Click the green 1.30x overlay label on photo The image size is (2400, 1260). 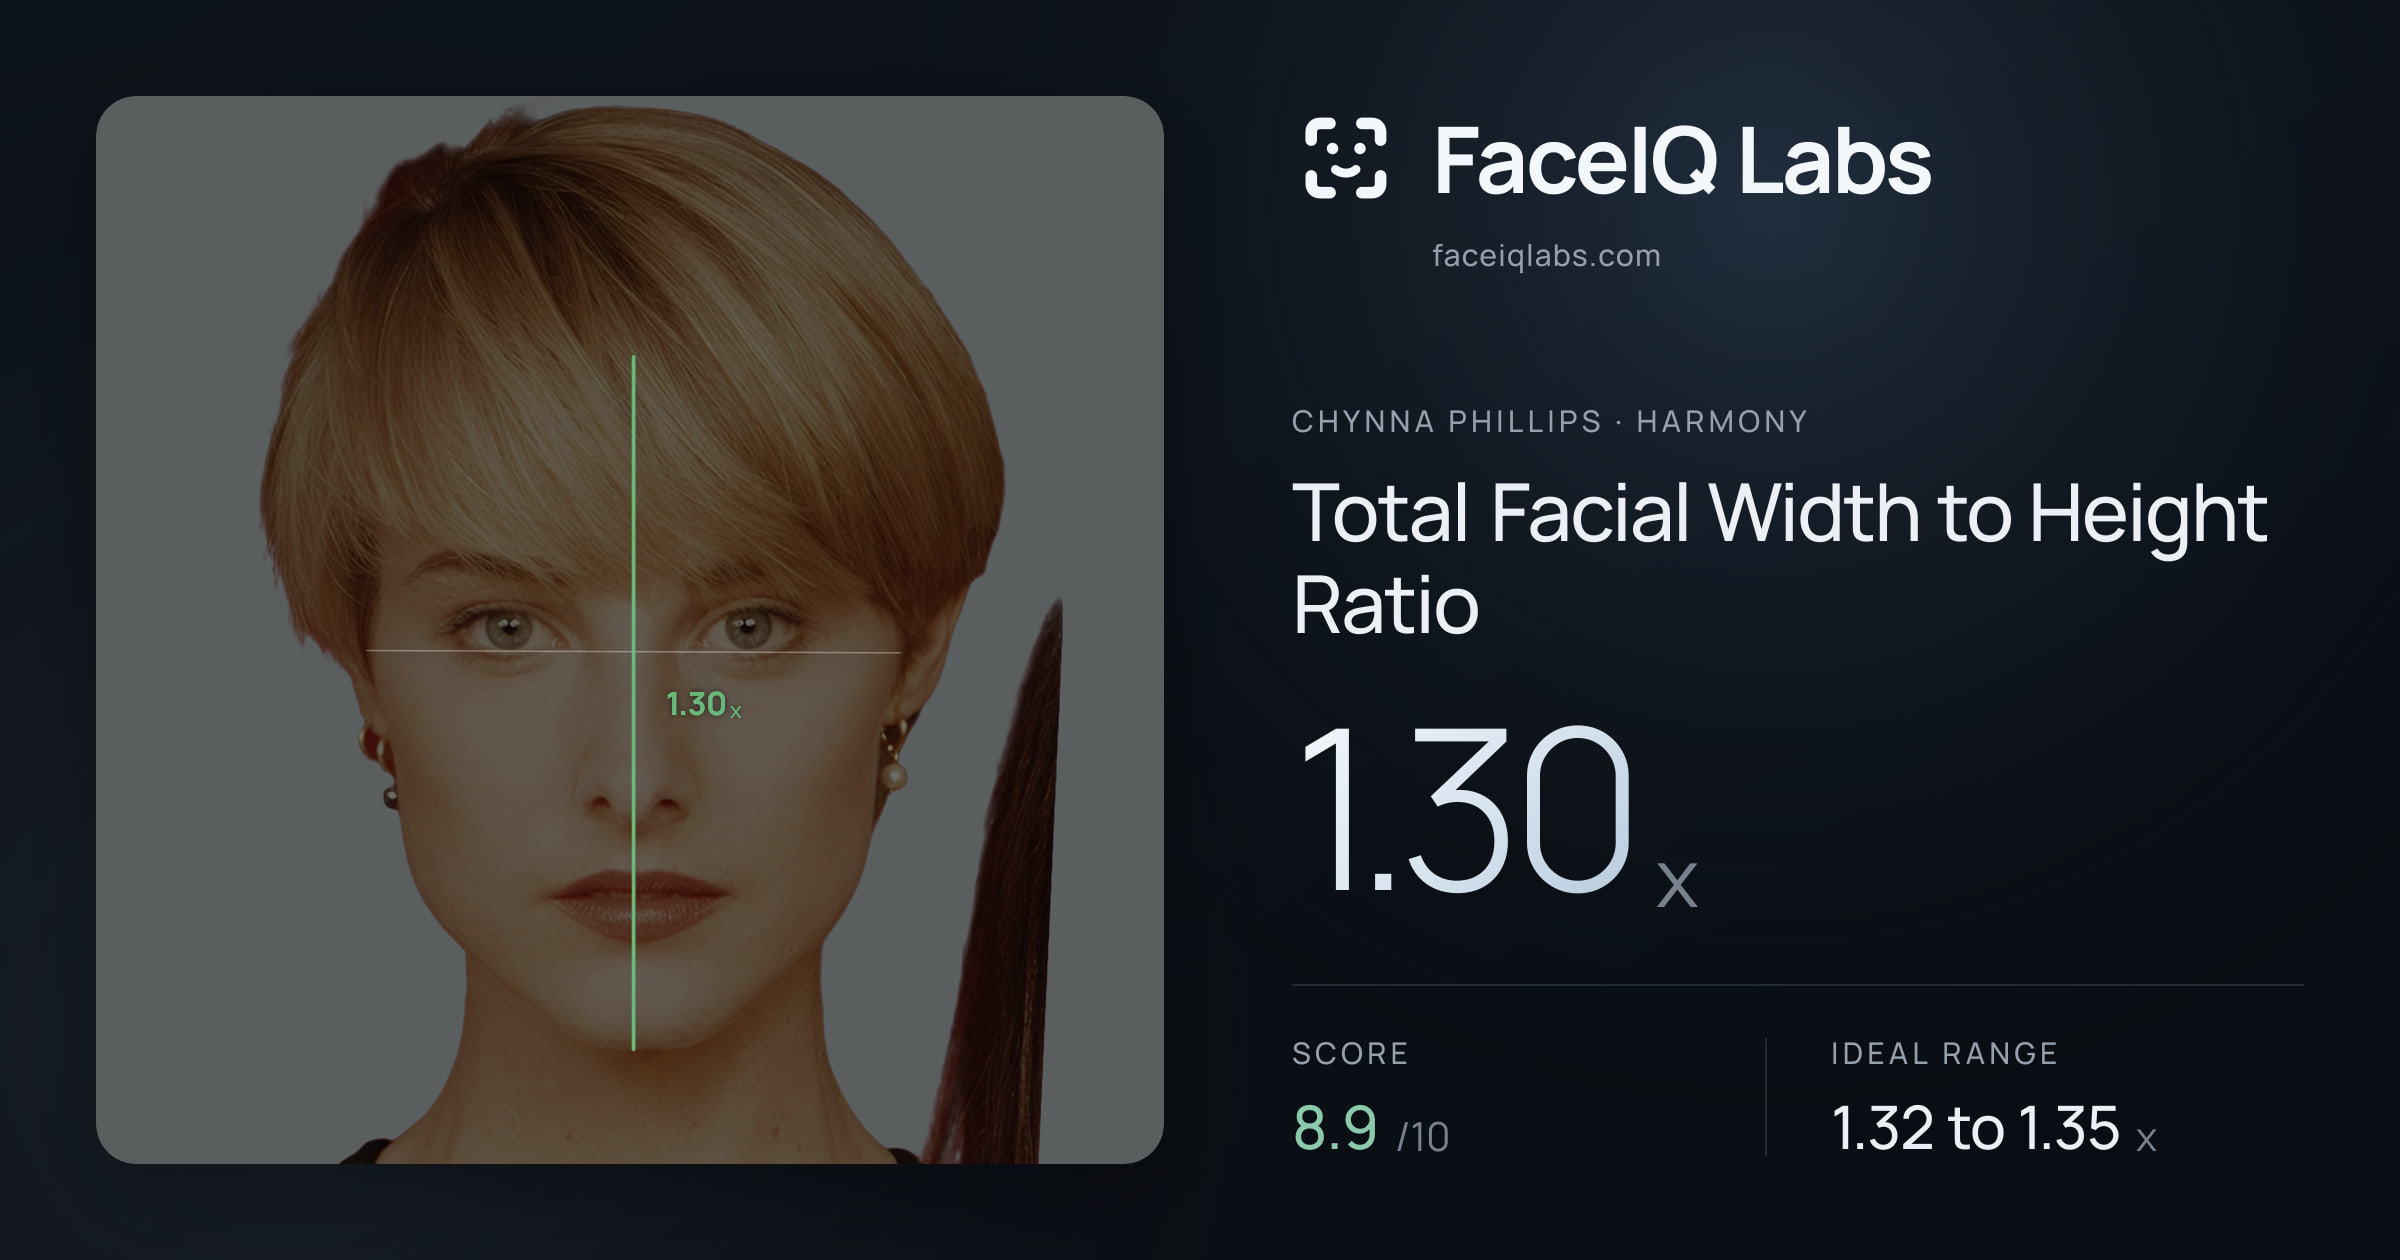click(703, 705)
